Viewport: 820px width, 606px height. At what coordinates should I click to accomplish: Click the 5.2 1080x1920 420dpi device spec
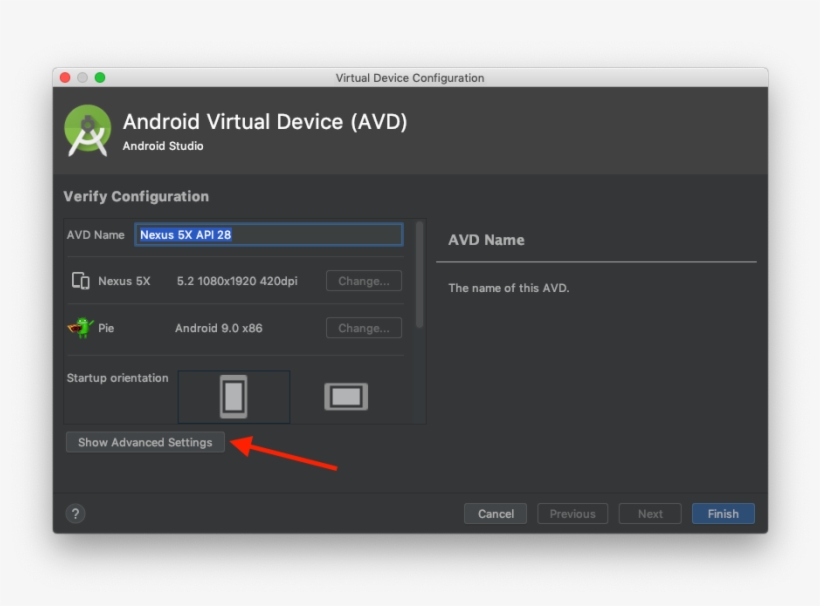tap(237, 281)
